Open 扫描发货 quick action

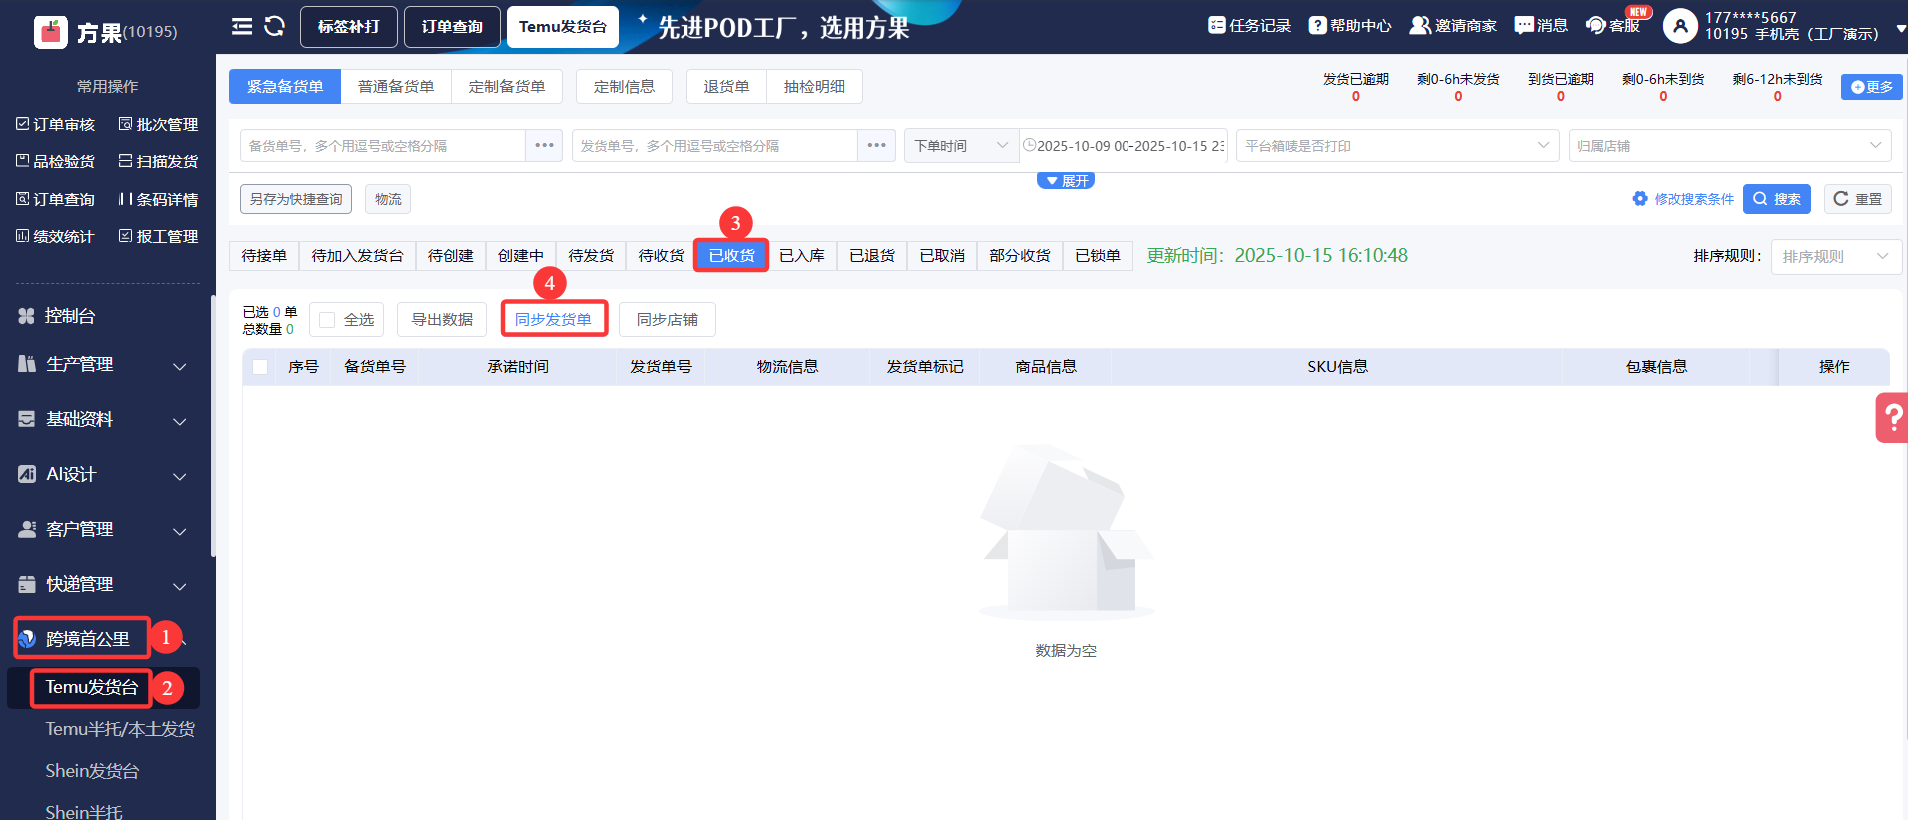tap(158, 162)
